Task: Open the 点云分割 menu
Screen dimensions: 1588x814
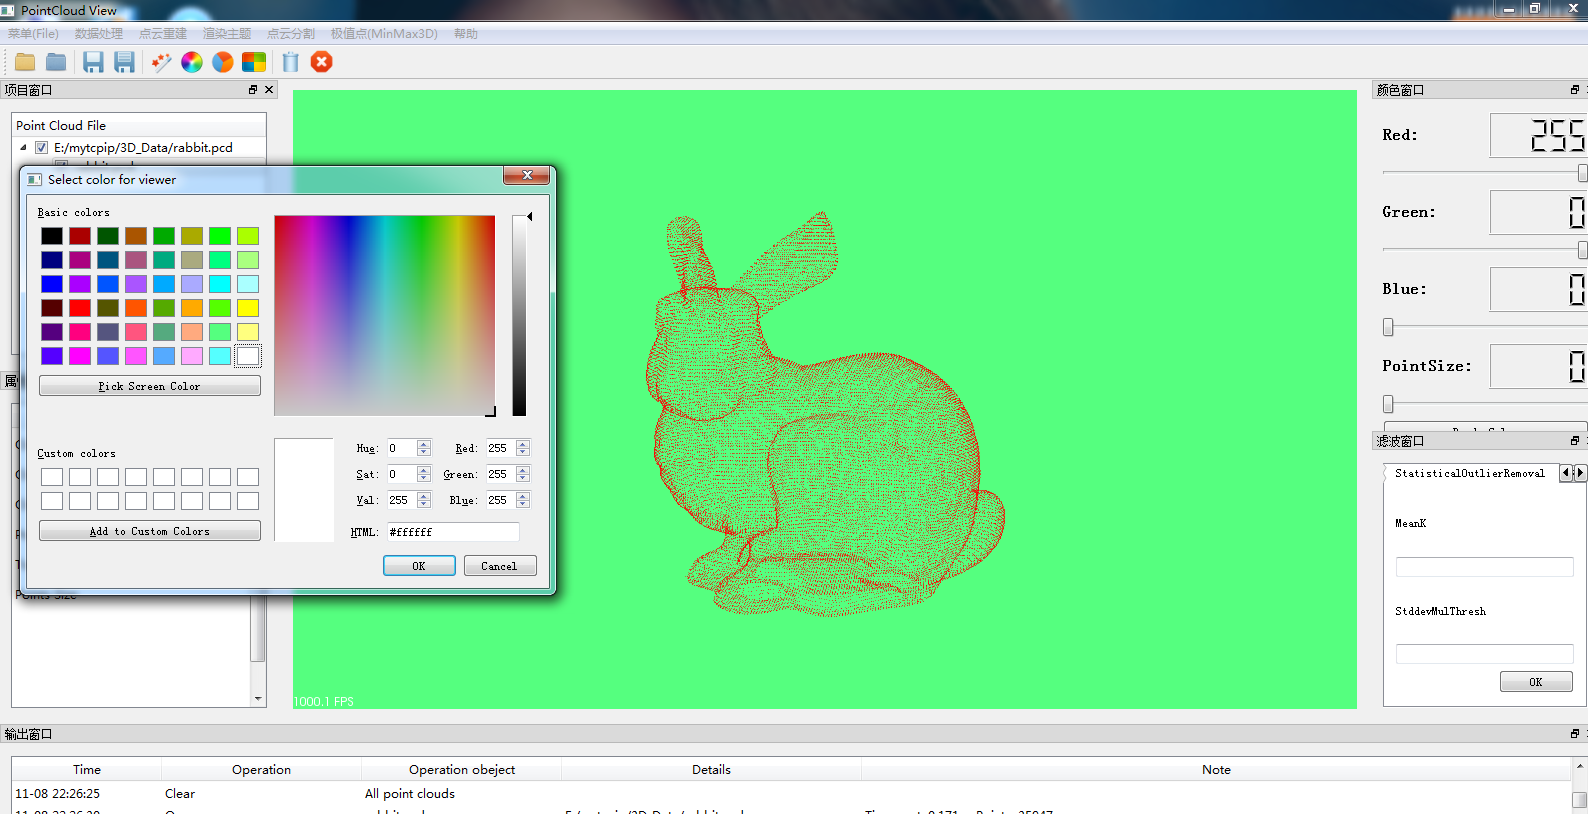Action: point(291,34)
